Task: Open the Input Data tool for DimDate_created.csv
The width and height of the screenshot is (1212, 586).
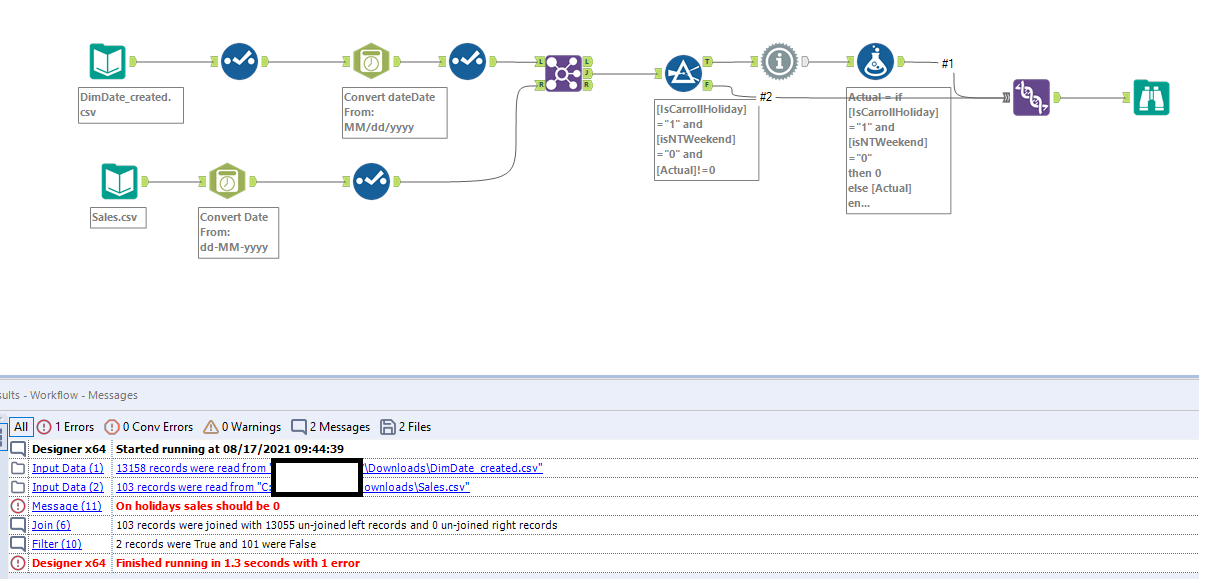Action: [106, 61]
